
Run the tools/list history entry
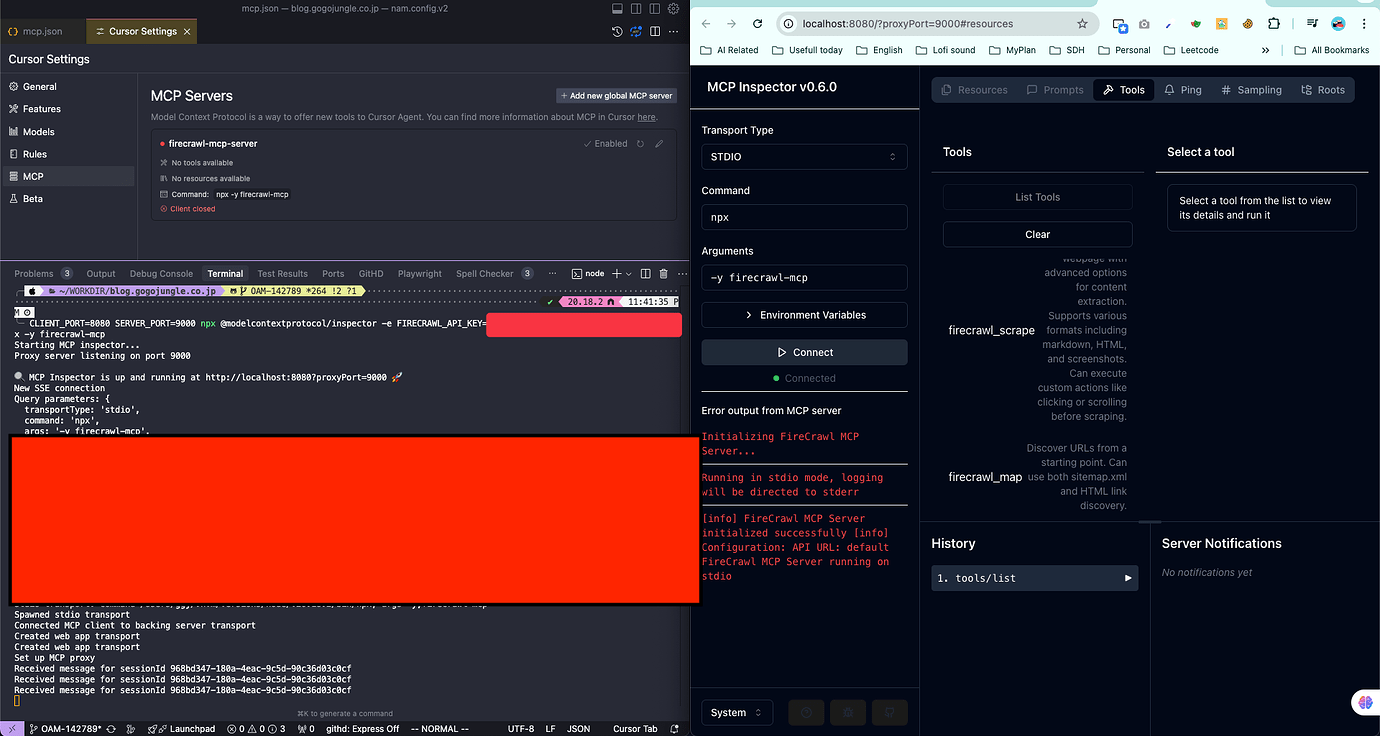[1034, 578]
